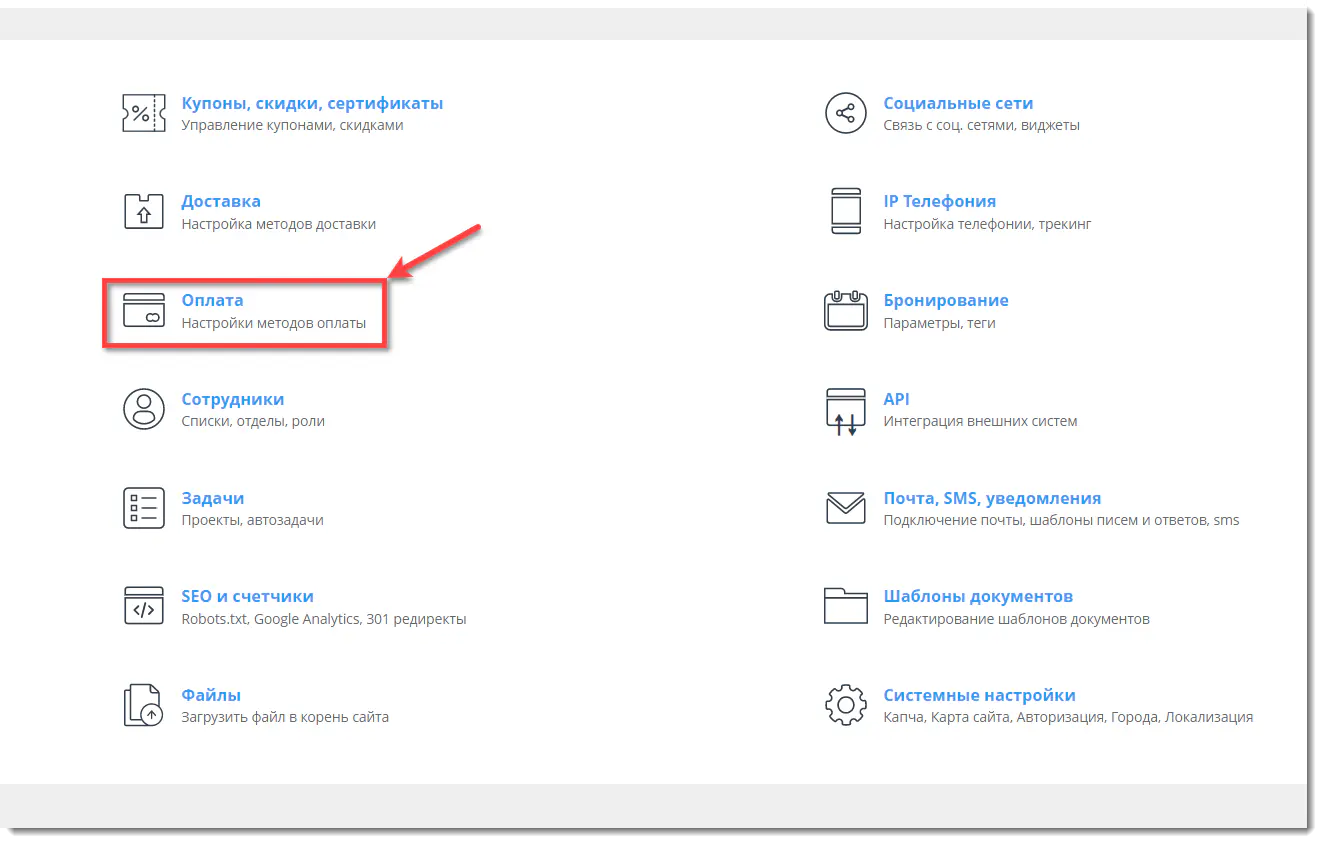1322x843 pixels.
Task: Go to the Доставка section
Action: [221, 201]
